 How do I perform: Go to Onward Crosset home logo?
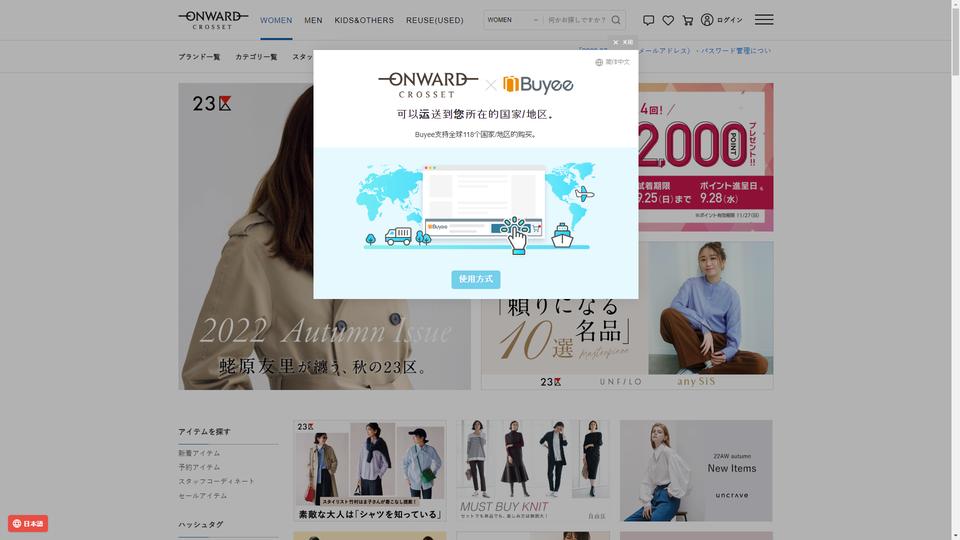(x=213, y=20)
